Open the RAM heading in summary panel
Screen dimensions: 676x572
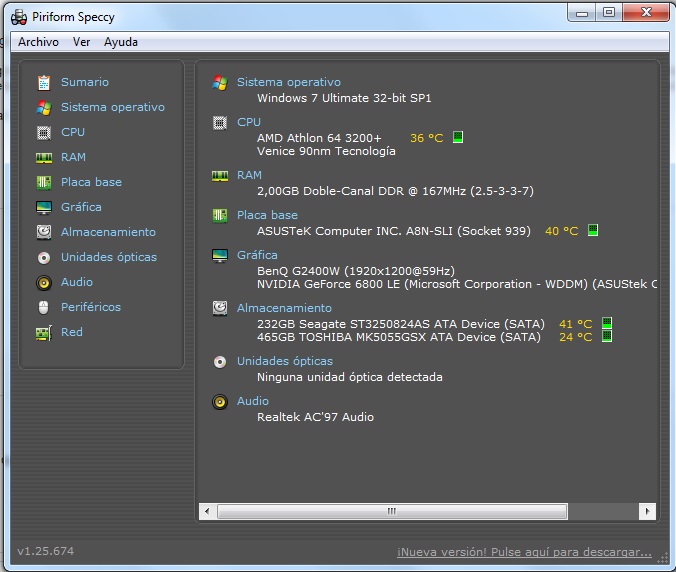(x=249, y=175)
